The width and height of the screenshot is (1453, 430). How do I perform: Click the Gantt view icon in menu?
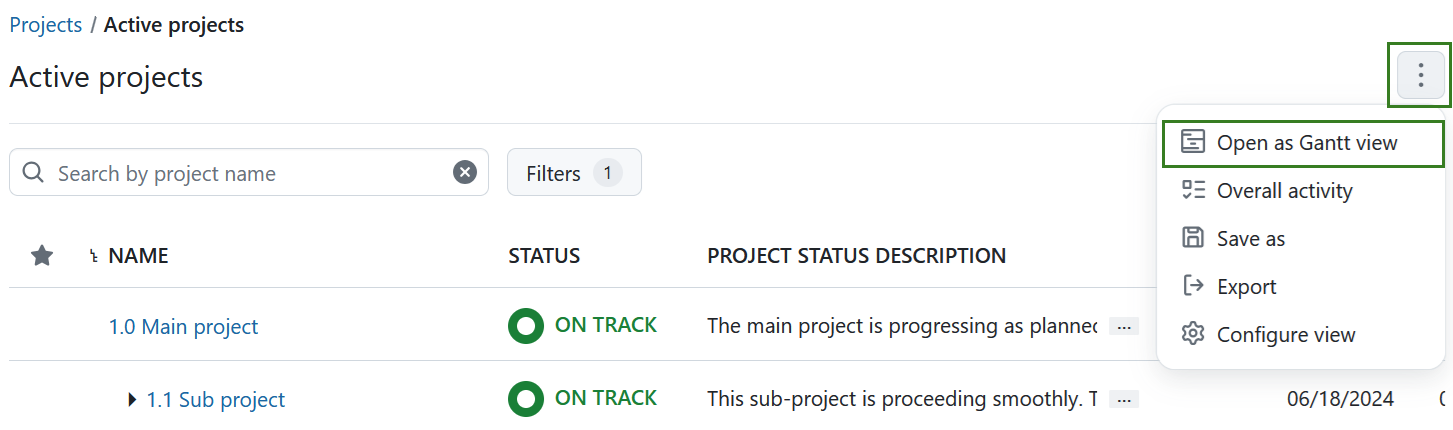1192,143
